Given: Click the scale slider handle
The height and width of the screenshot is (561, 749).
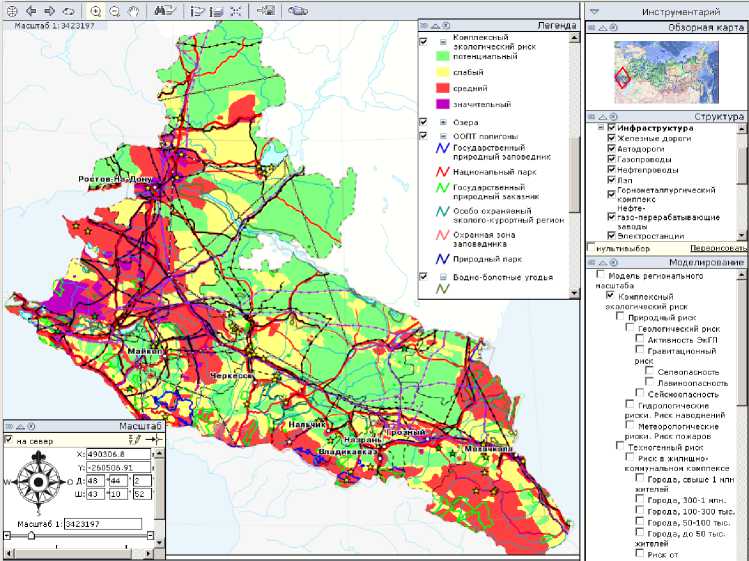Looking at the screenshot, I should tap(30, 535).
